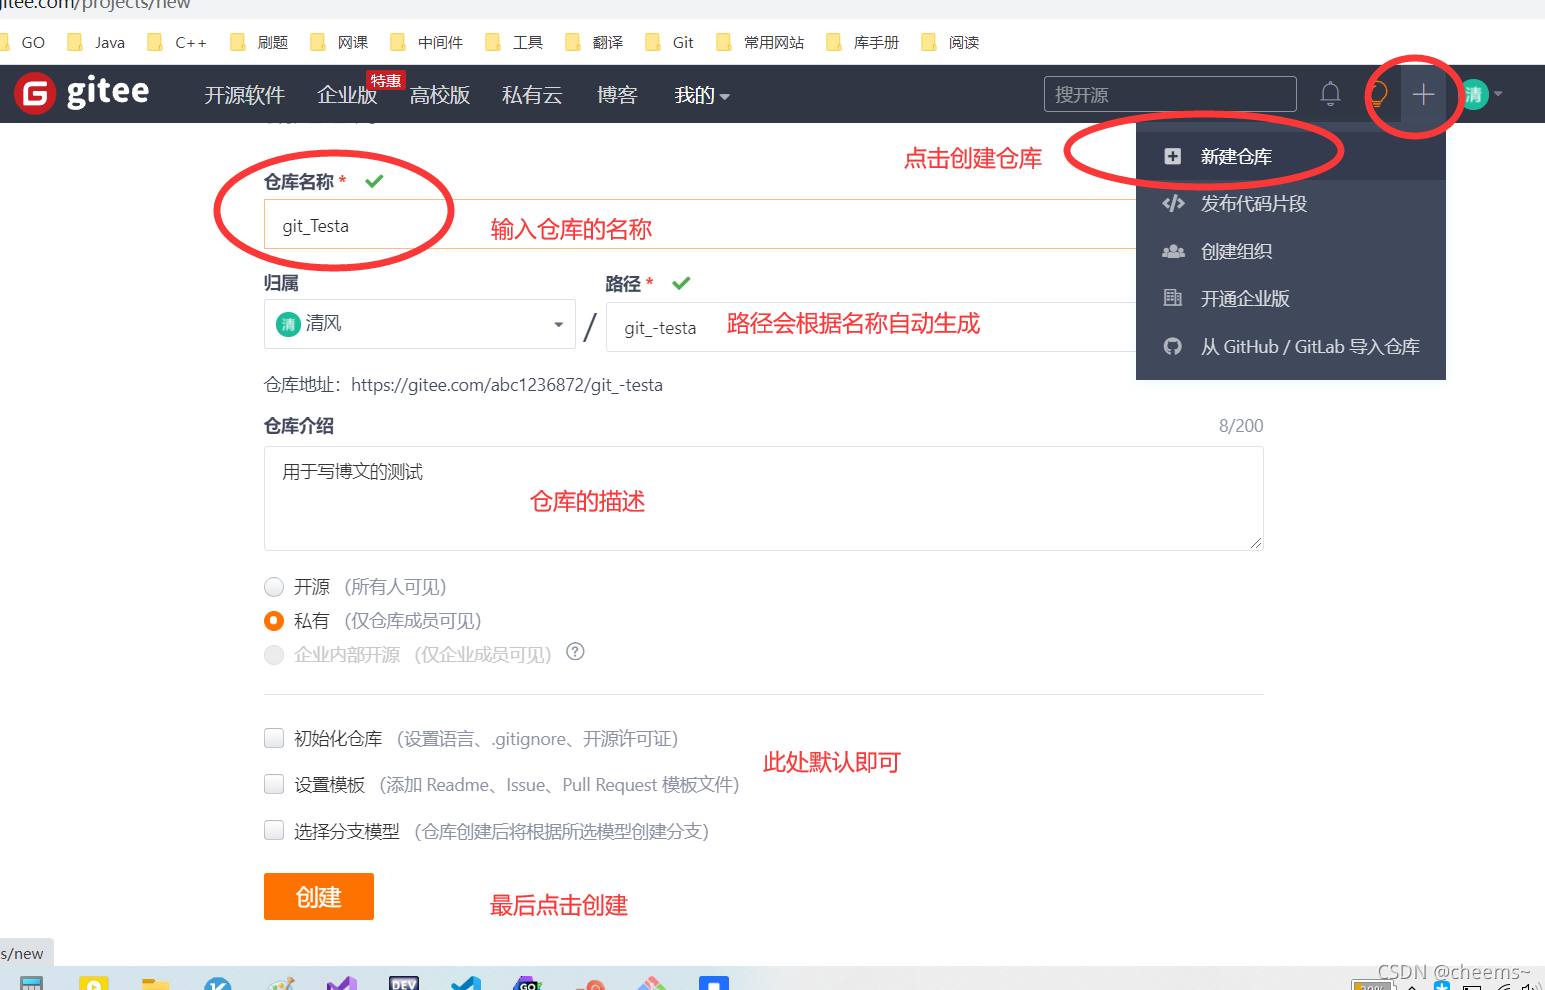Switch to the 企业版 menu item
Screen dimensions: 1545x990
[347, 95]
